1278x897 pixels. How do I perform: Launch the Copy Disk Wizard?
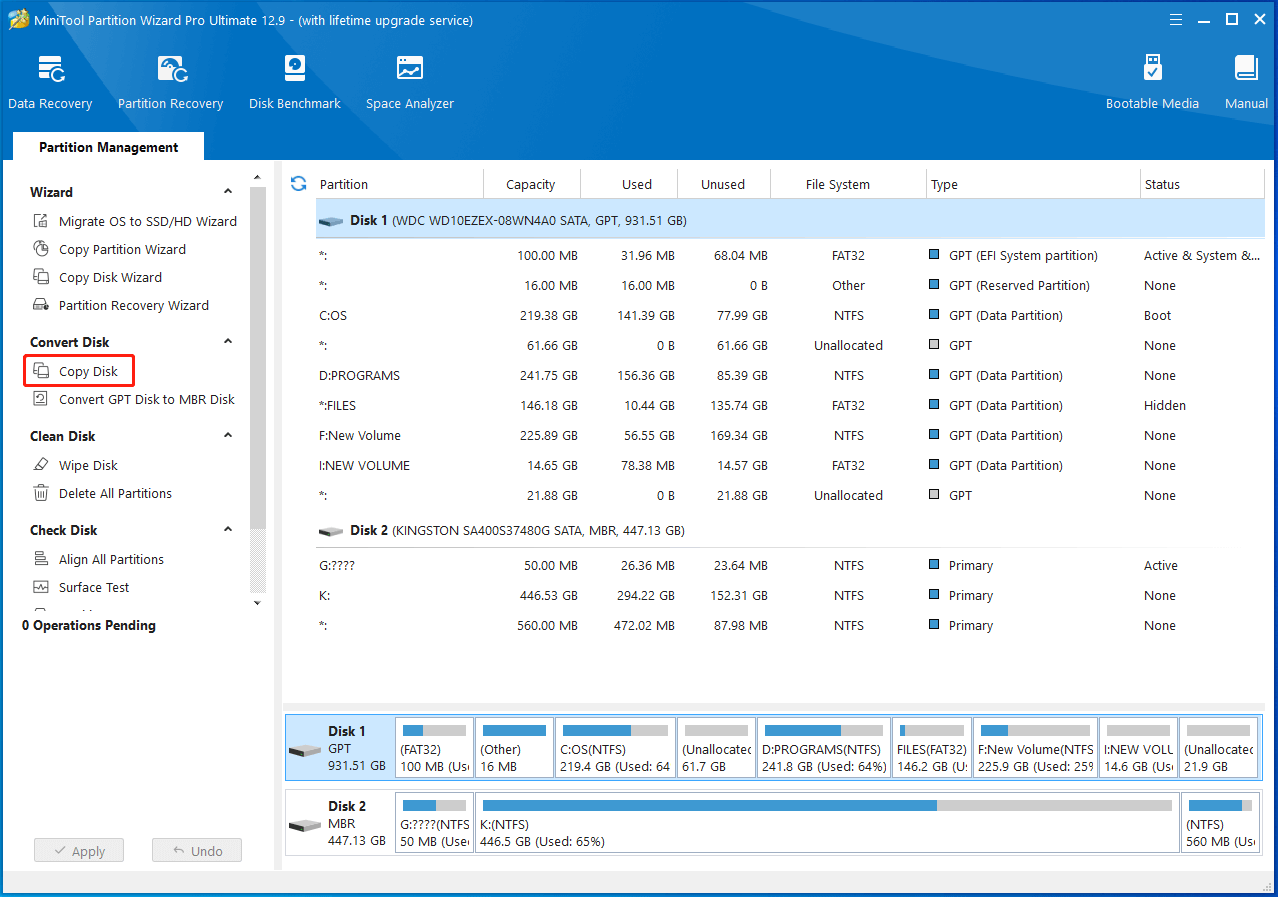click(x=98, y=277)
